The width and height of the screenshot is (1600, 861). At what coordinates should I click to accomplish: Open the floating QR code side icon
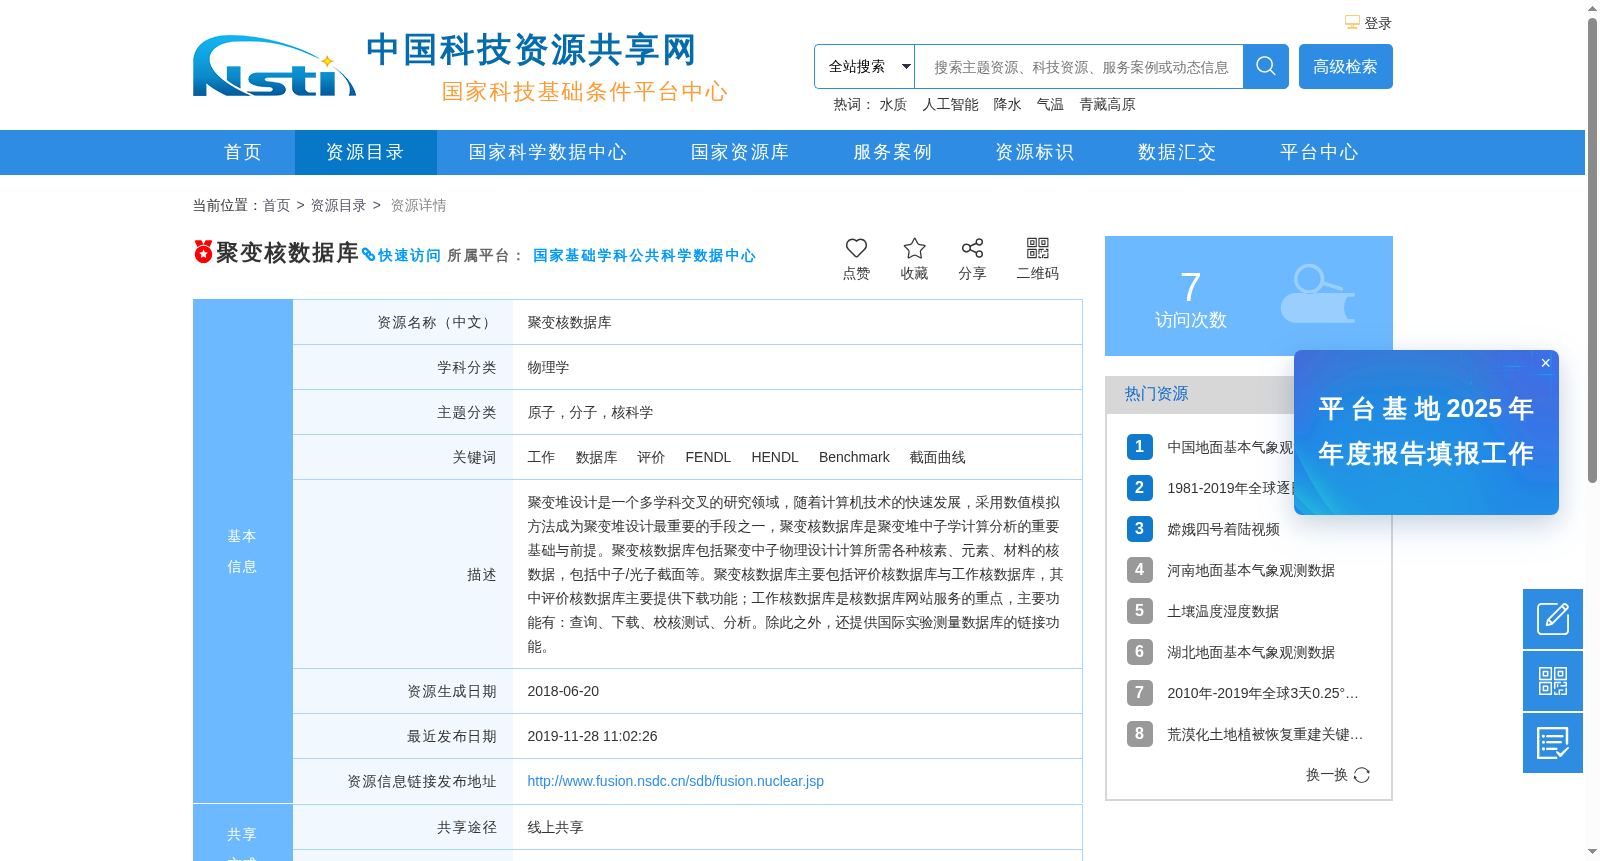pos(1553,681)
